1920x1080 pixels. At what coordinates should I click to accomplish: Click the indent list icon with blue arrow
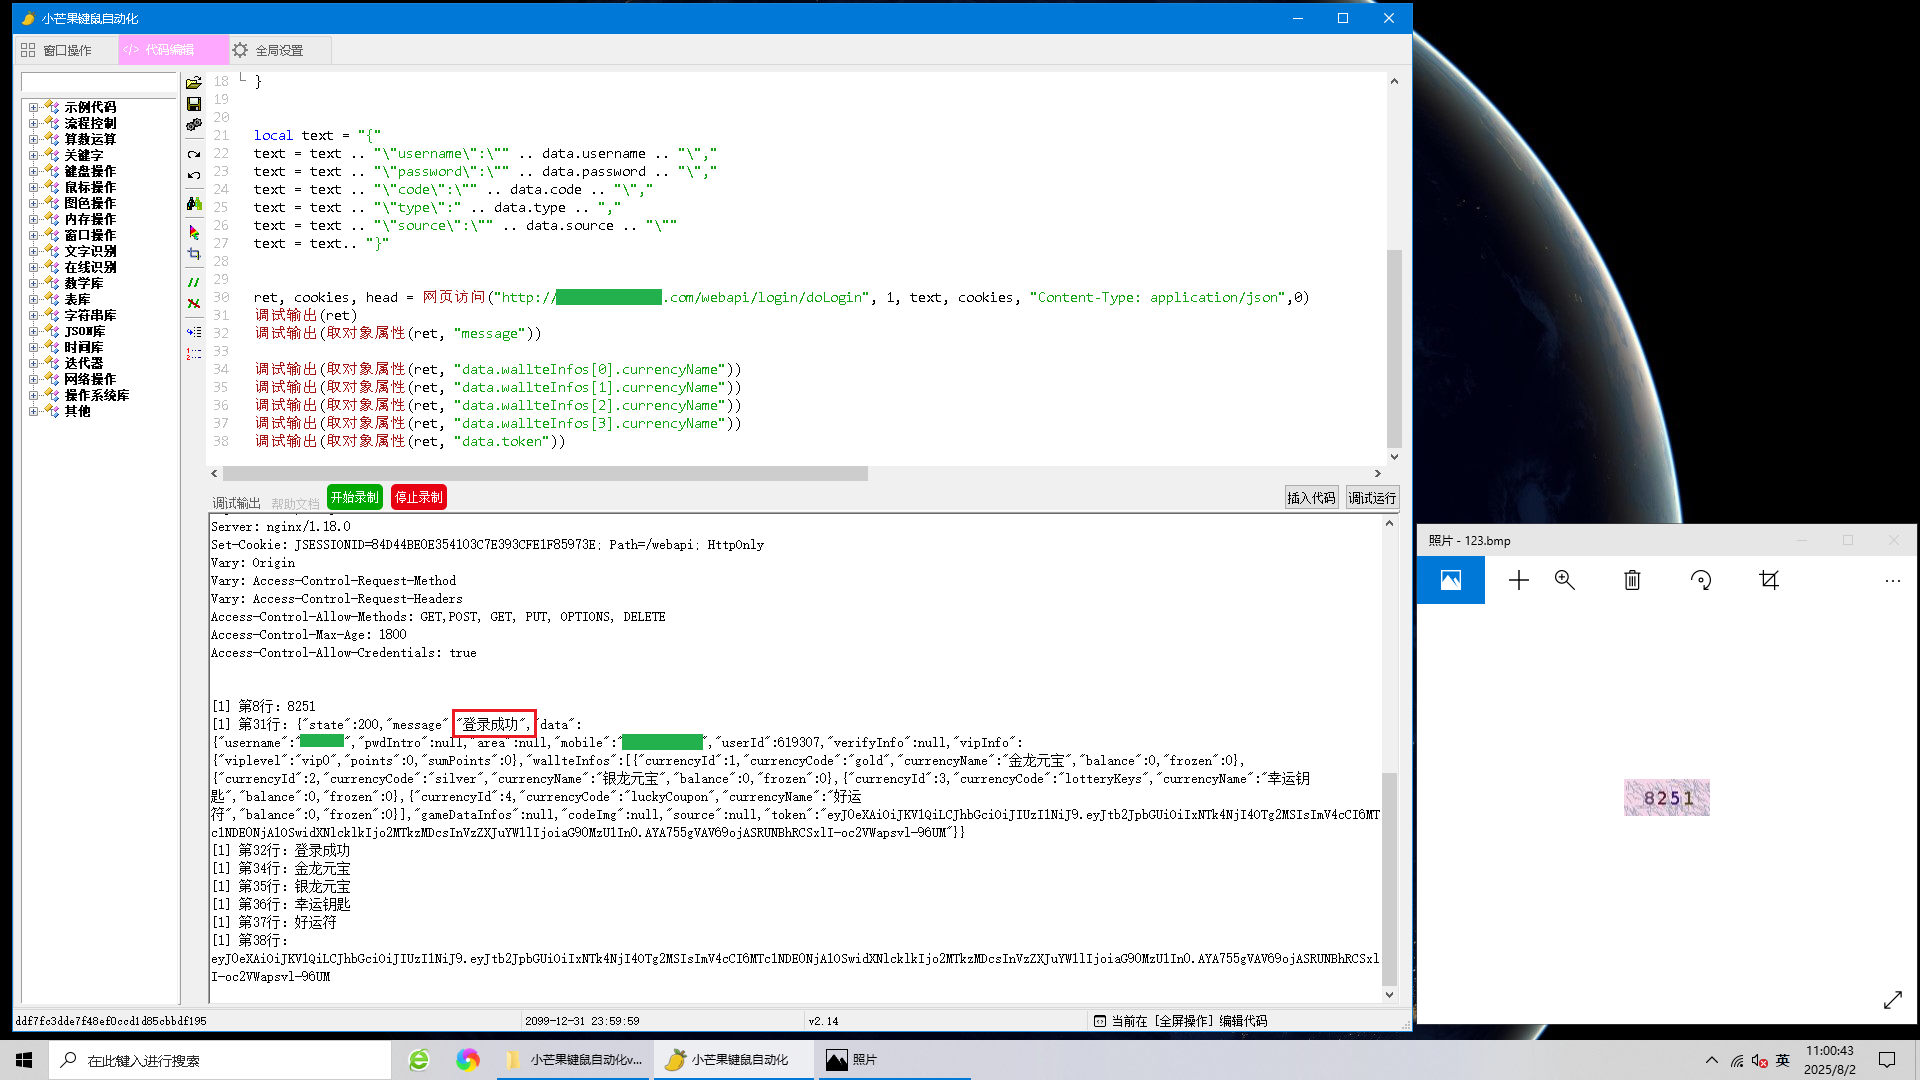(194, 331)
